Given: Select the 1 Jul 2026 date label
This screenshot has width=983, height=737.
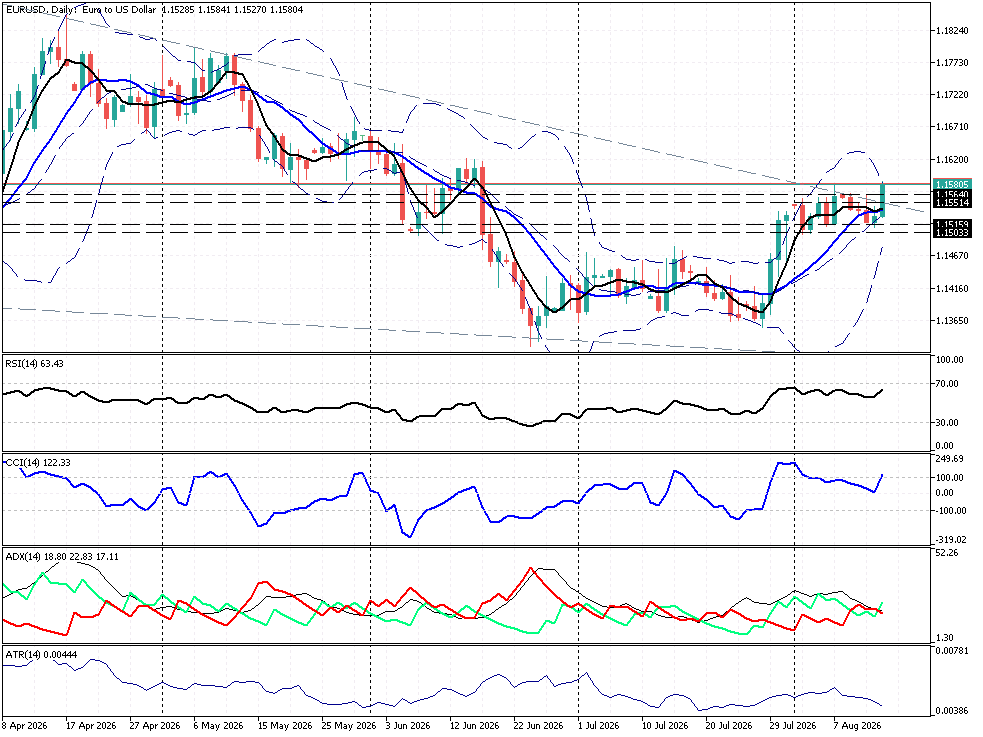Looking at the screenshot, I should click(x=598, y=726).
